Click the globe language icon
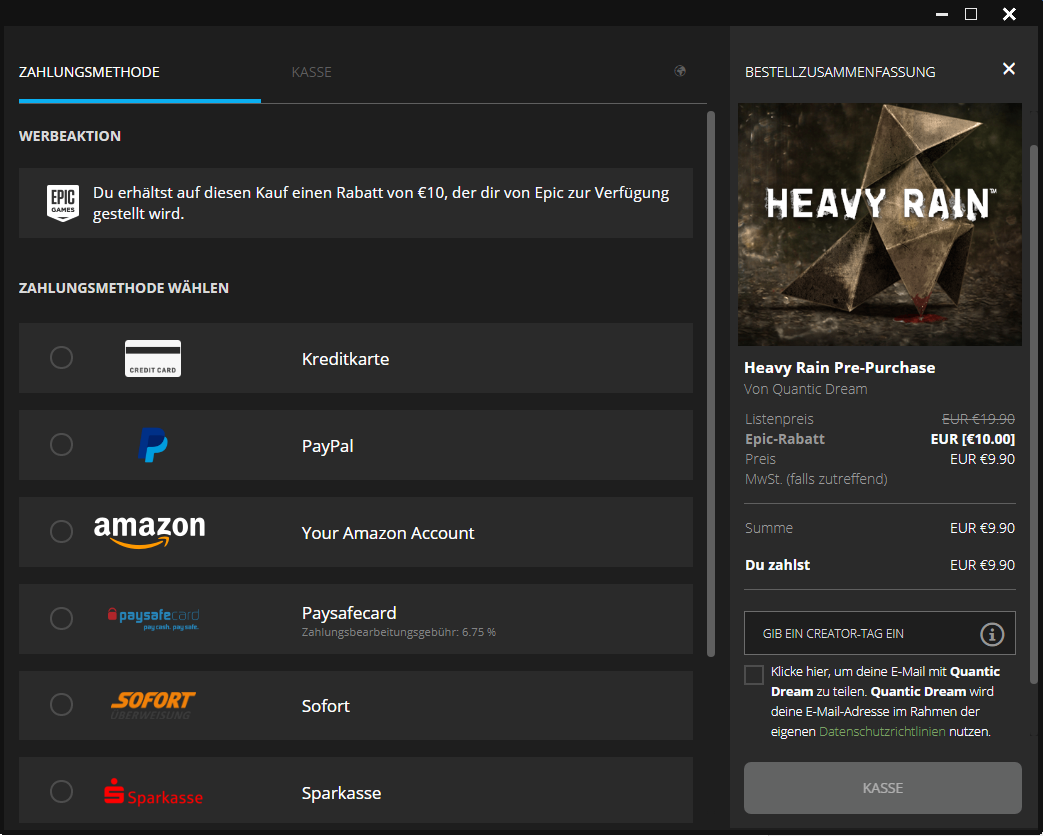 tap(680, 71)
